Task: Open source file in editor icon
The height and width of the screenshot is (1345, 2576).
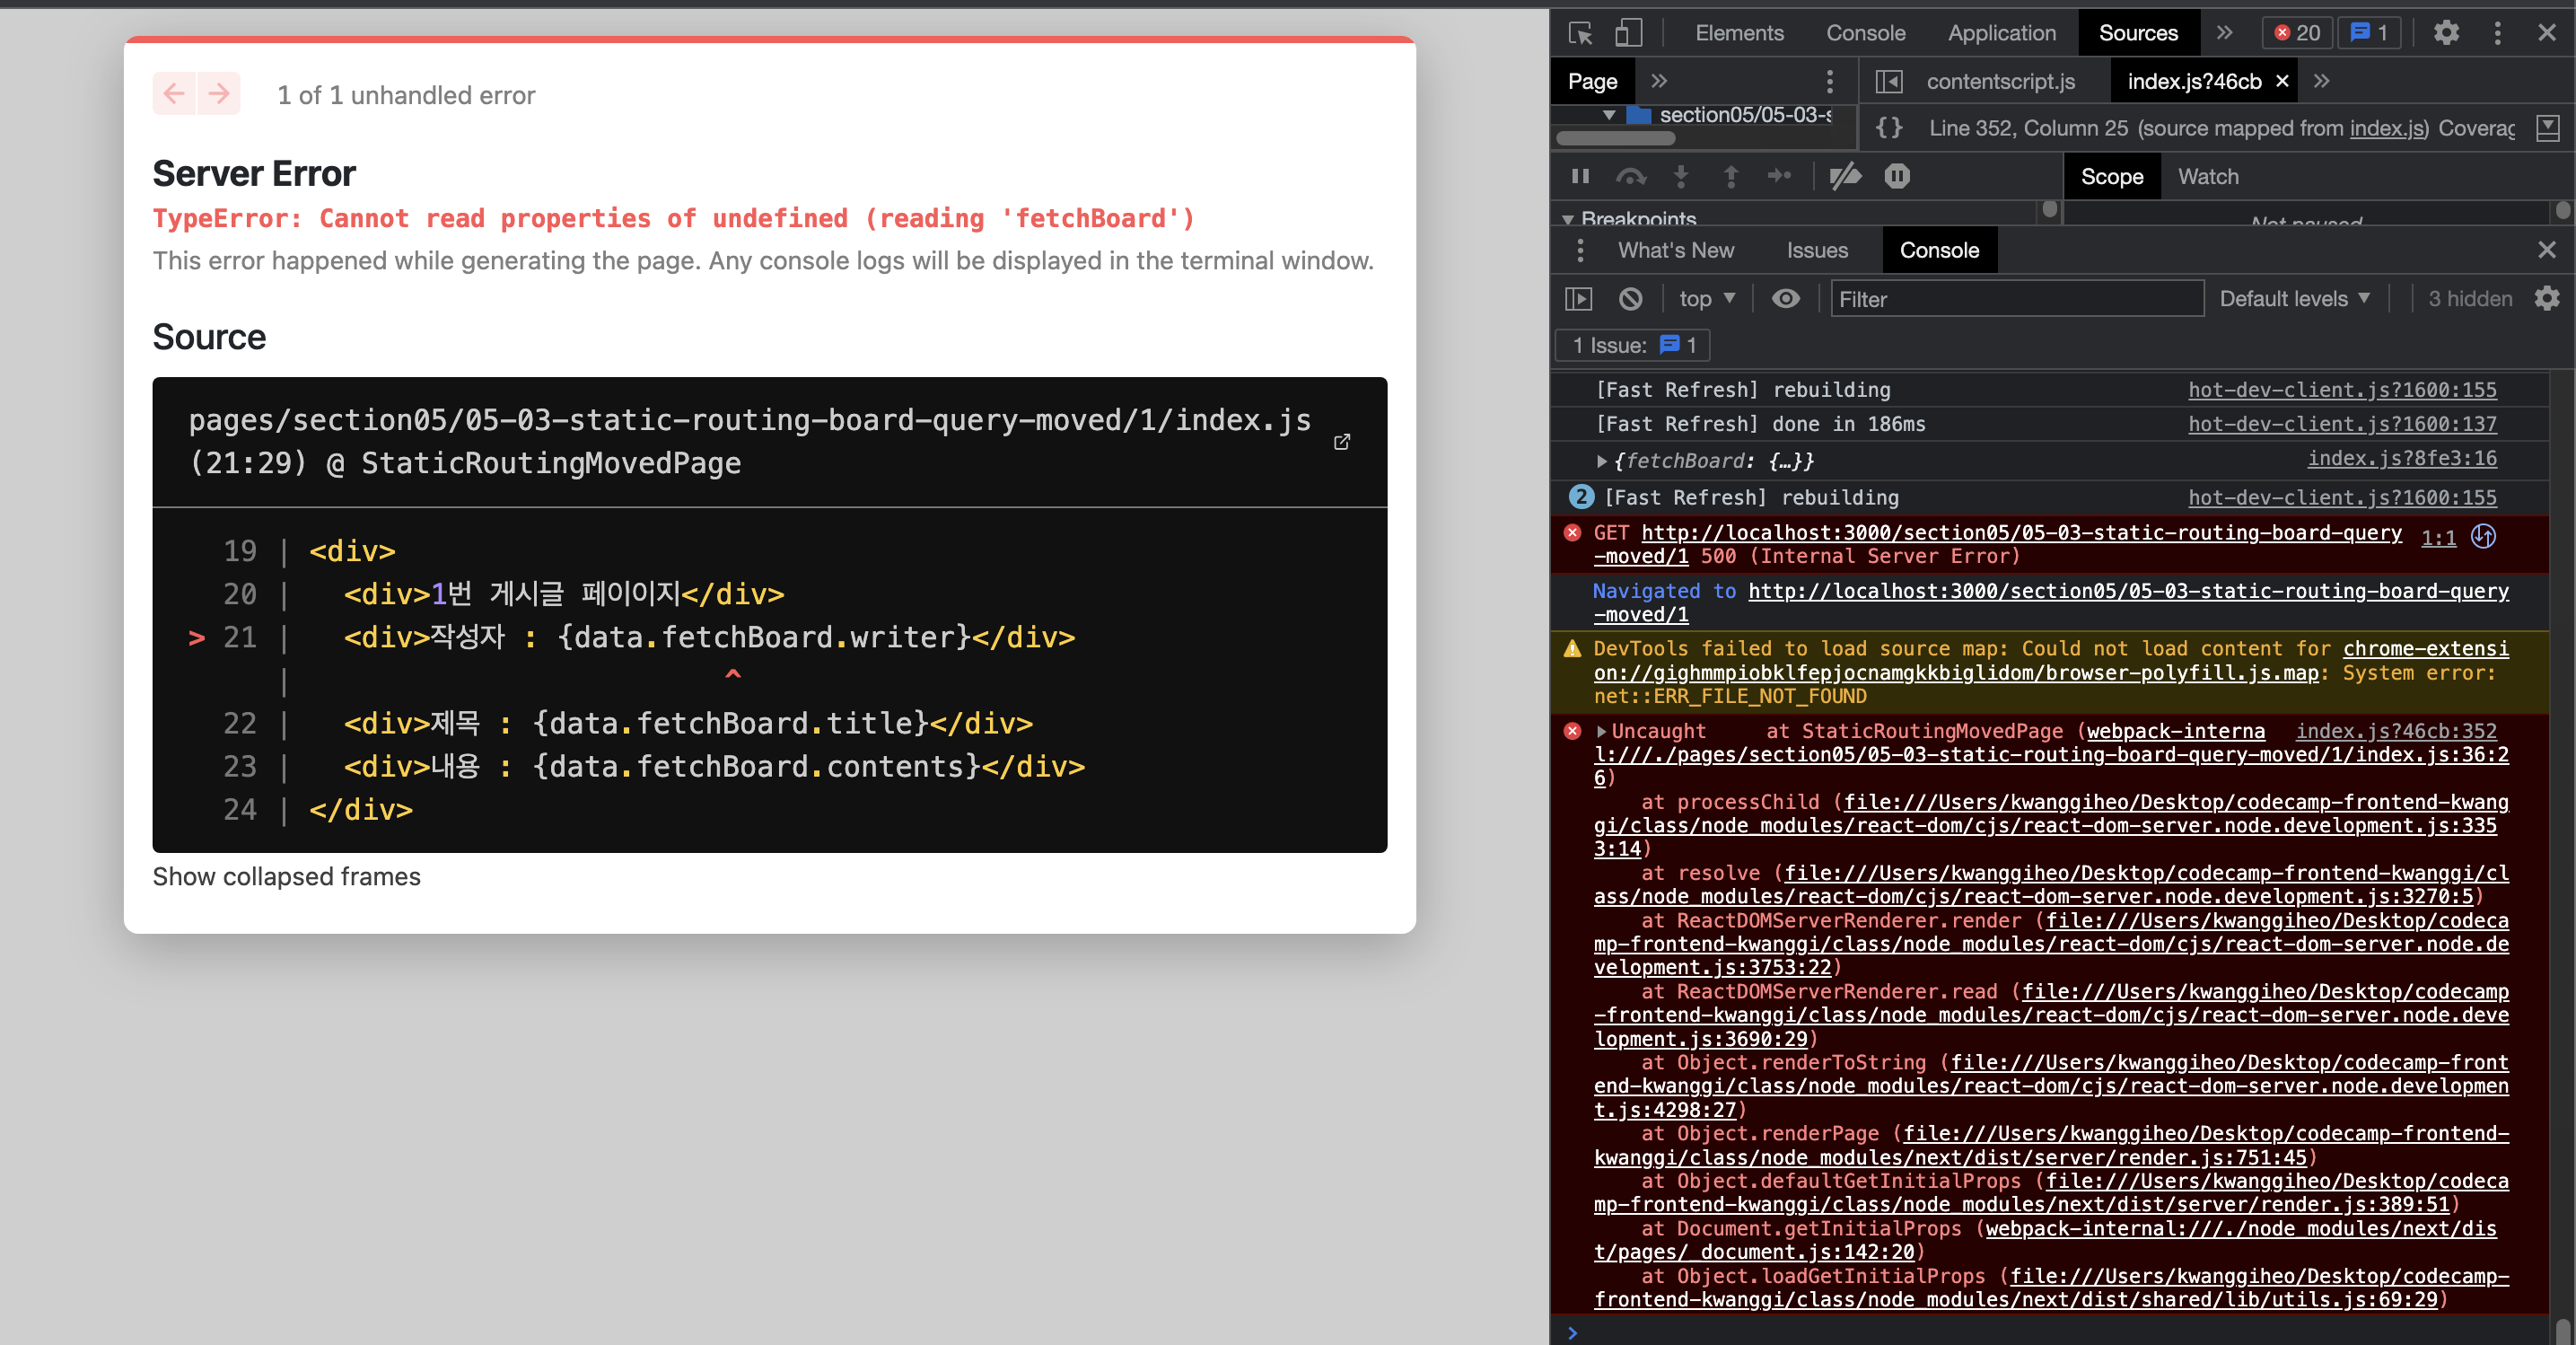Action: 1342,442
